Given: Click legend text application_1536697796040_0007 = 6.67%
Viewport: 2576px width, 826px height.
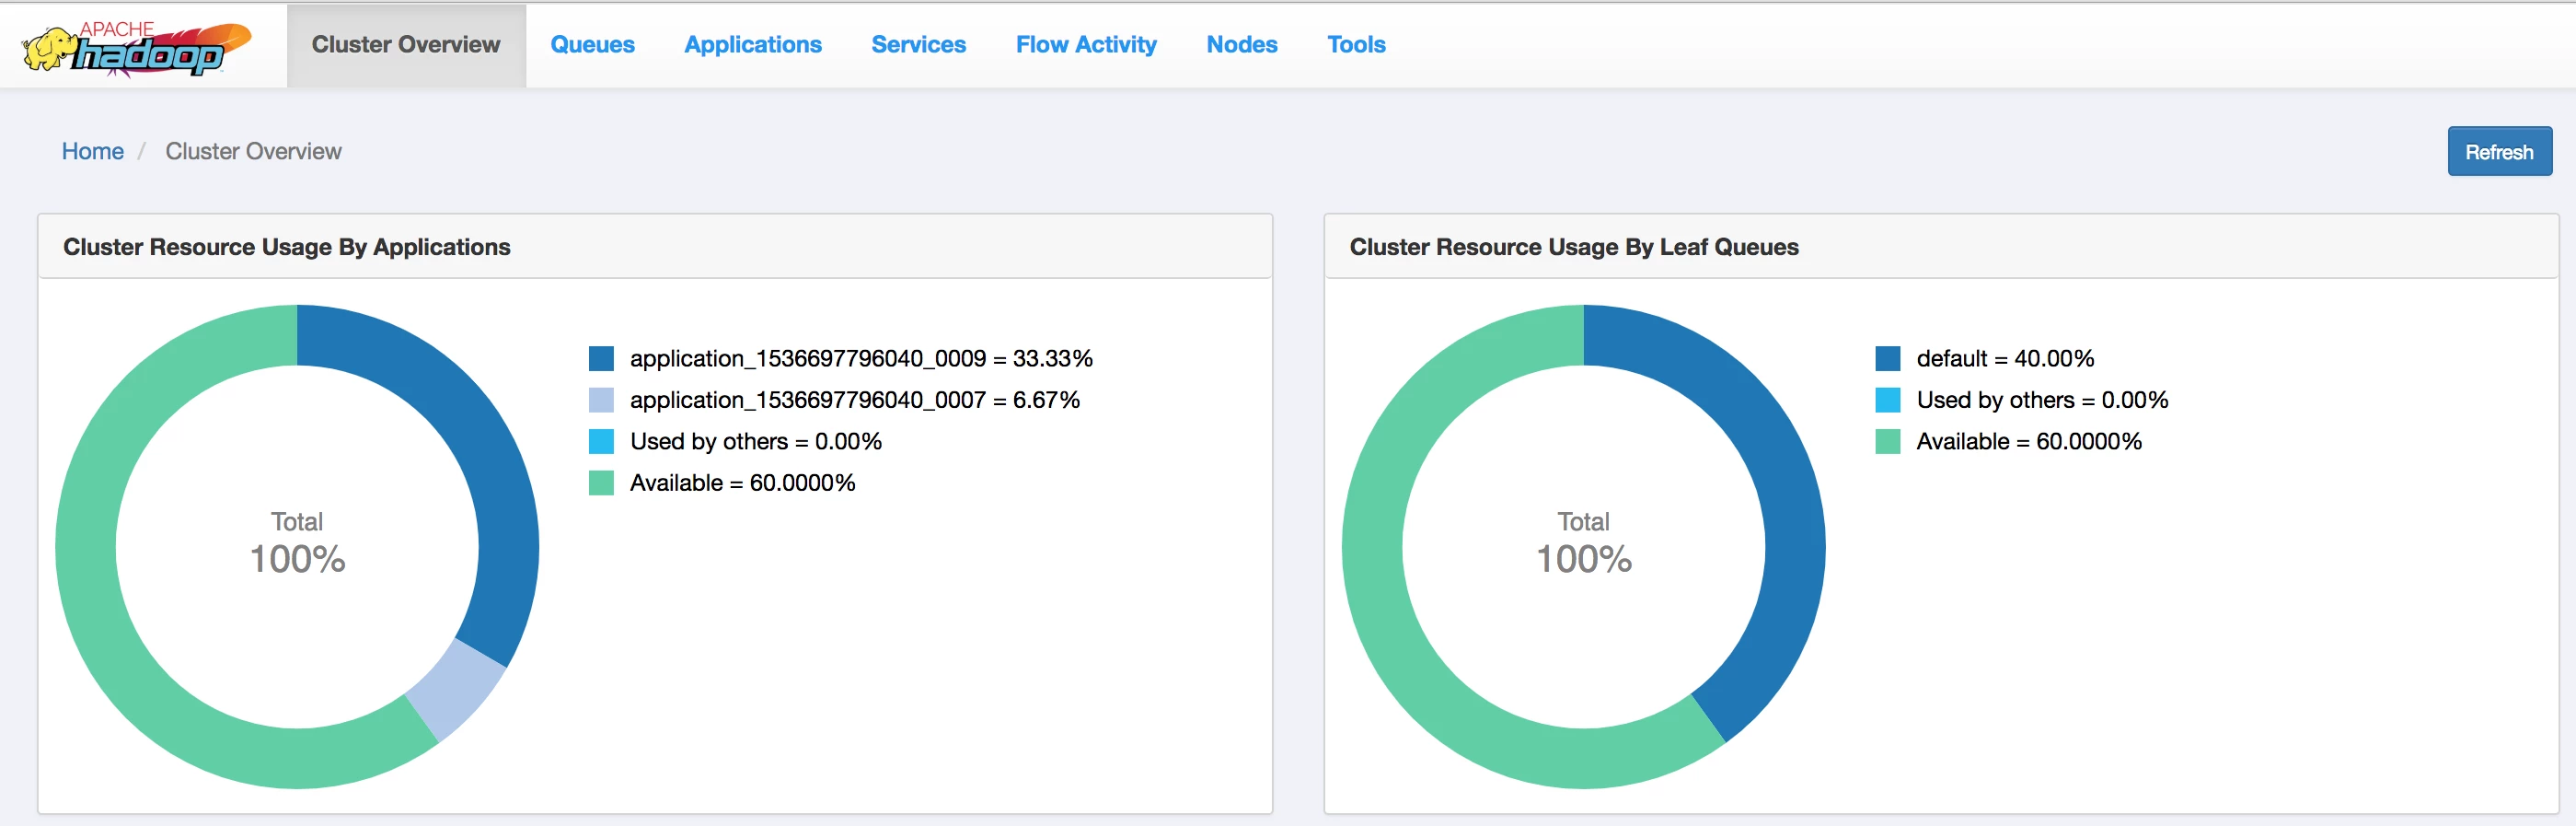Looking at the screenshot, I should click(x=855, y=400).
